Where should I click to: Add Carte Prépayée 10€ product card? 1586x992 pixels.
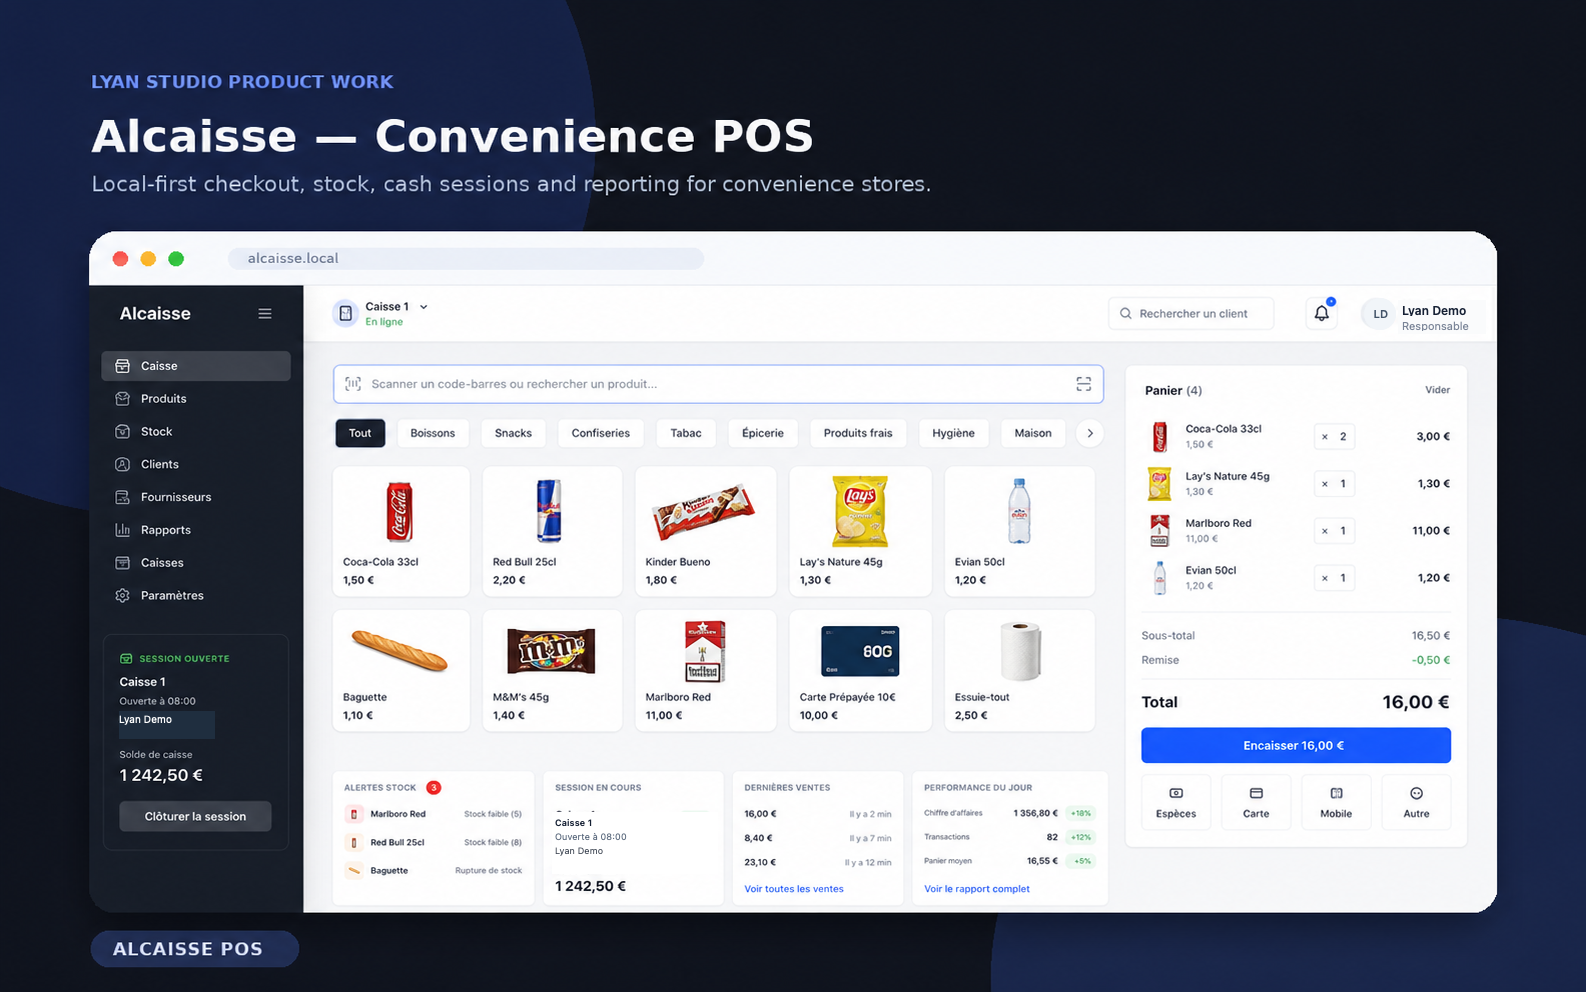tap(860, 671)
